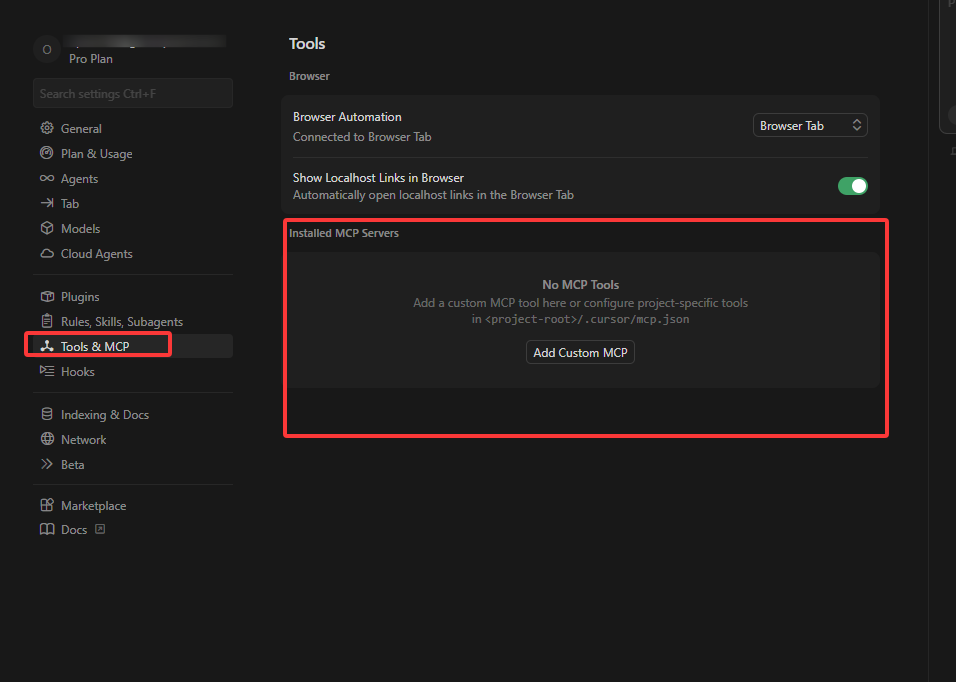956x682 pixels.
Task: Select Tab settings in sidebar
Action: (x=133, y=204)
